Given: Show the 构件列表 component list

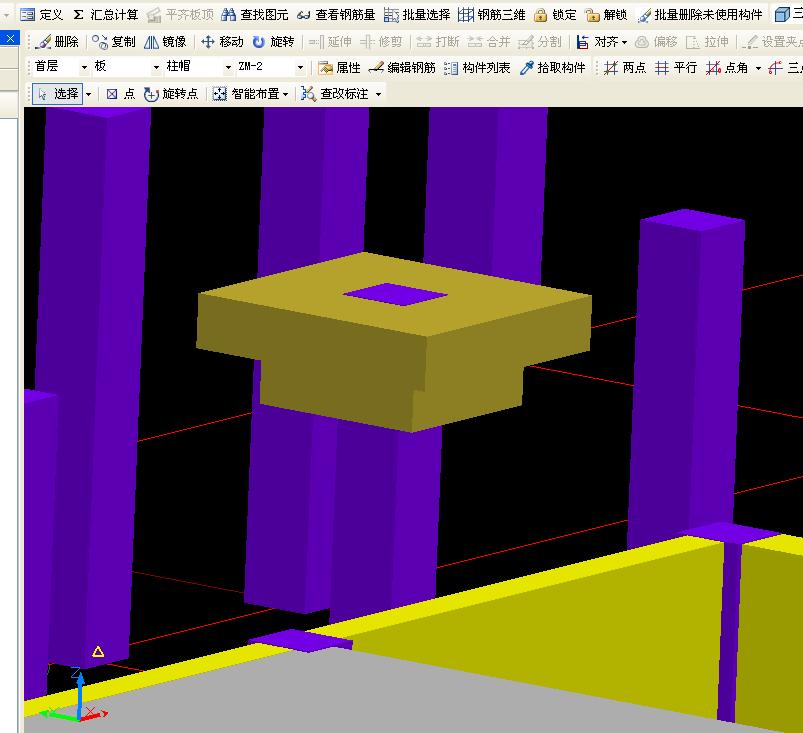Looking at the screenshot, I should tap(477, 68).
